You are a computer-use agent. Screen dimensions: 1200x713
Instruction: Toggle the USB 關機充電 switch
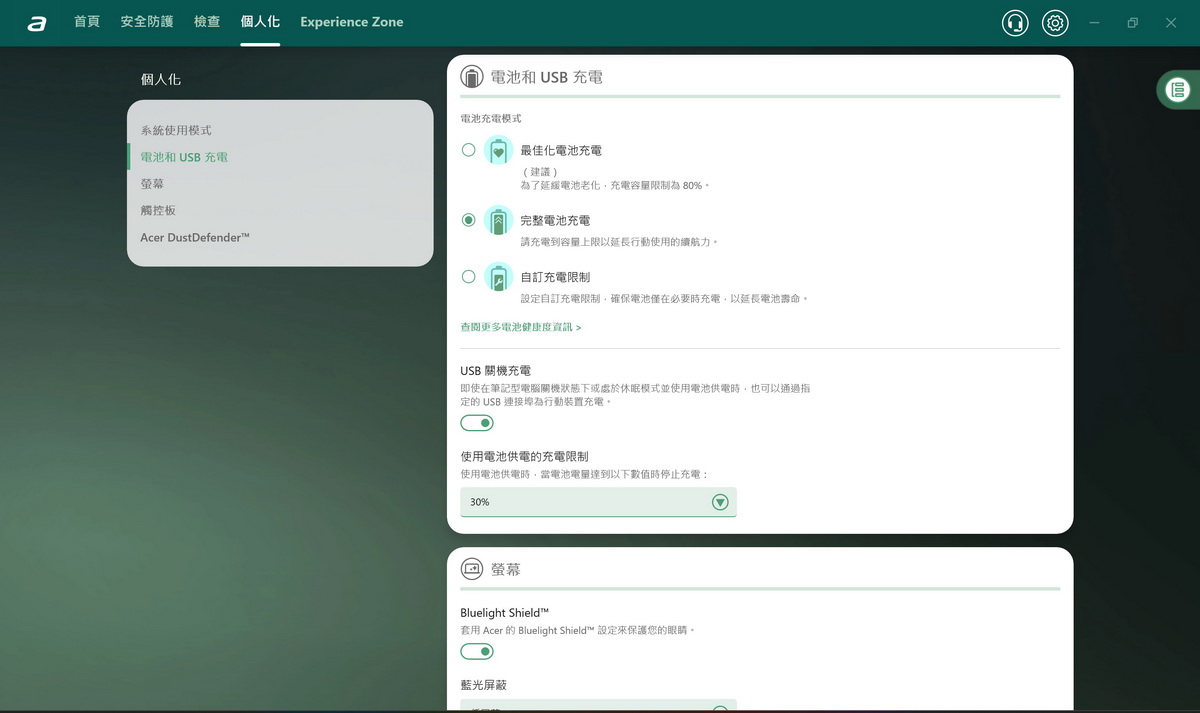click(x=477, y=423)
